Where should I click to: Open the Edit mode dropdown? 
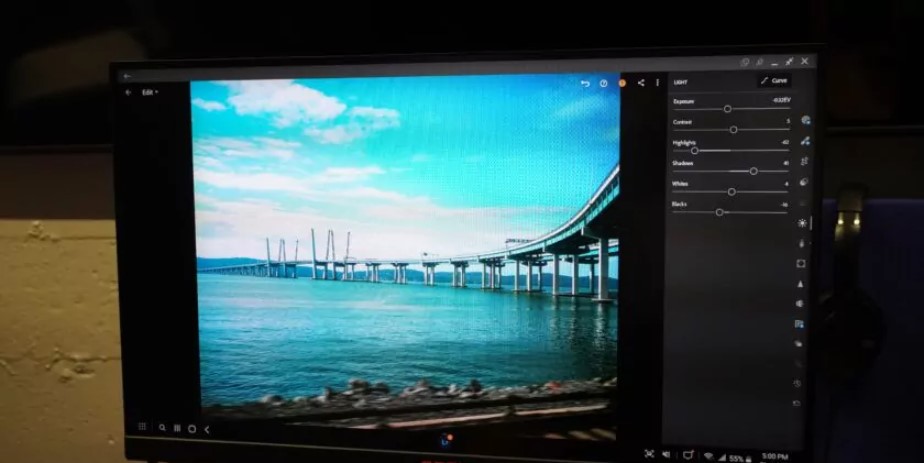point(150,92)
